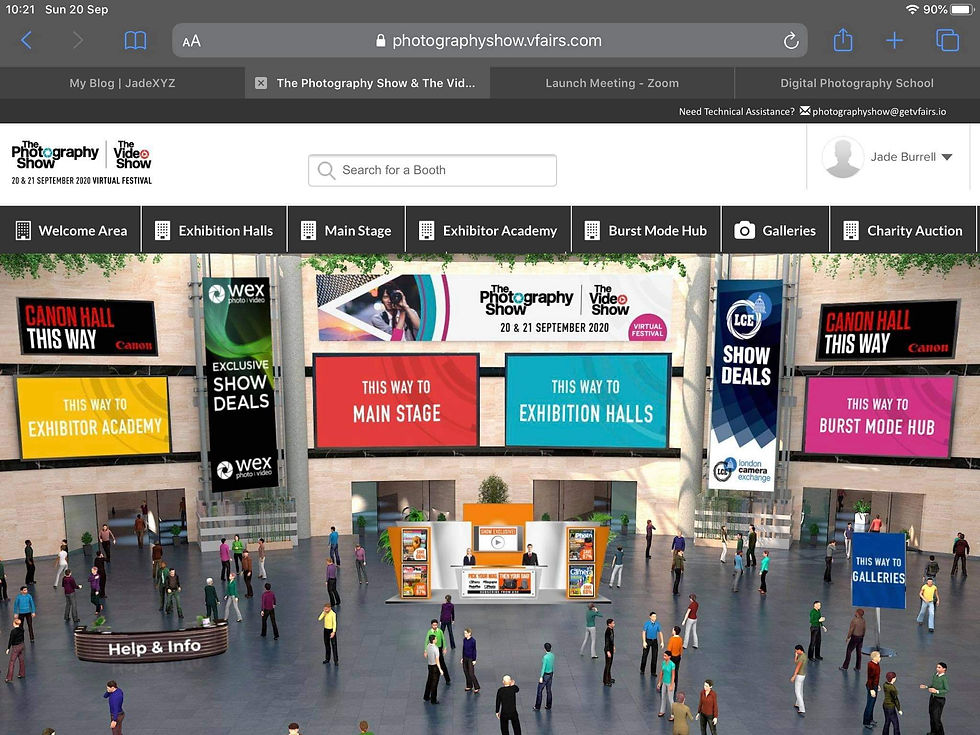Open Safari bookmarks book icon
The image size is (980, 735).
coord(135,41)
